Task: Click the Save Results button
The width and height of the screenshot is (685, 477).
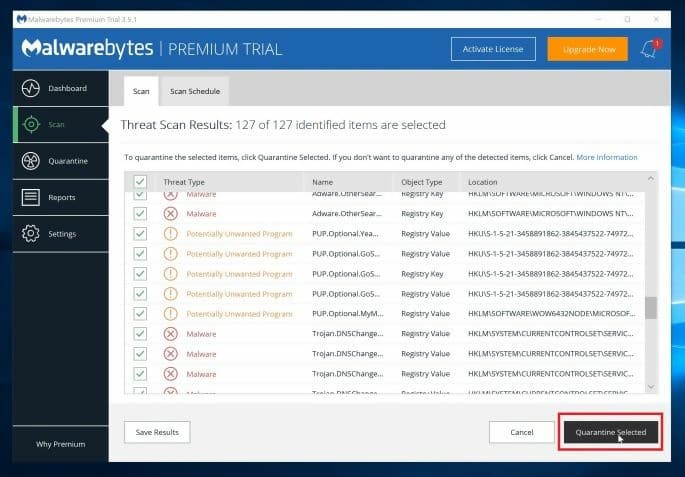Action: (x=157, y=432)
